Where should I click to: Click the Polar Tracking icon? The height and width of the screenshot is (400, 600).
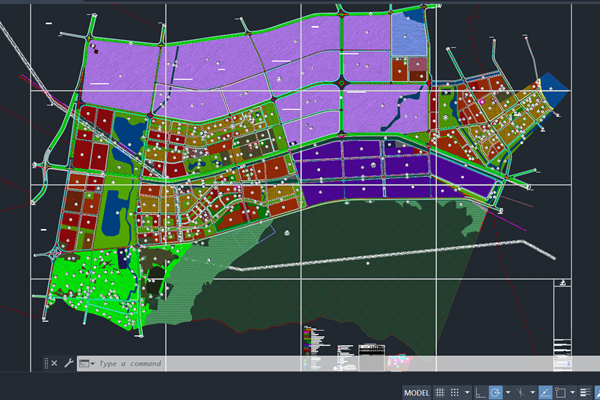click(497, 392)
